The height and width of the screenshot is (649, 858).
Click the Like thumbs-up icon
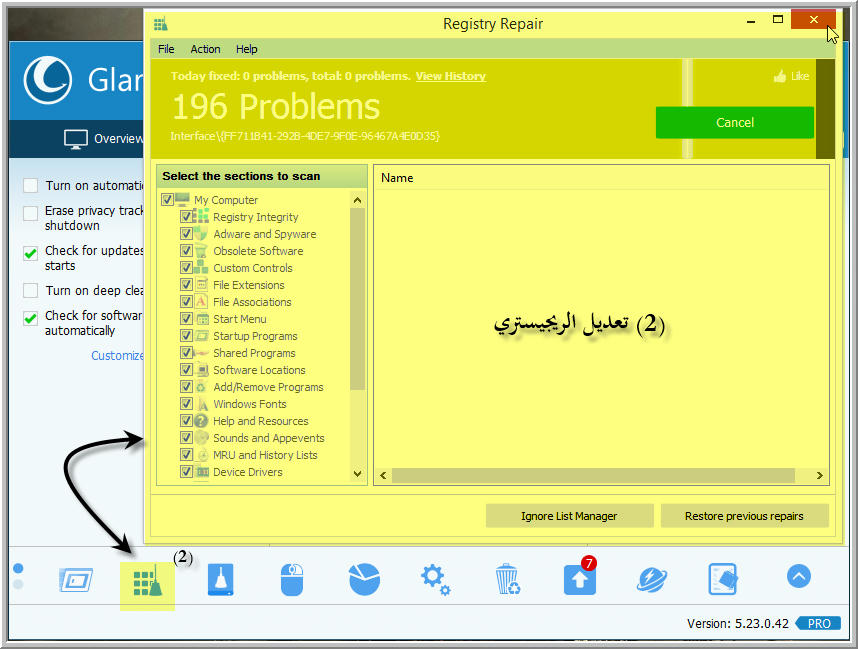tap(780, 76)
